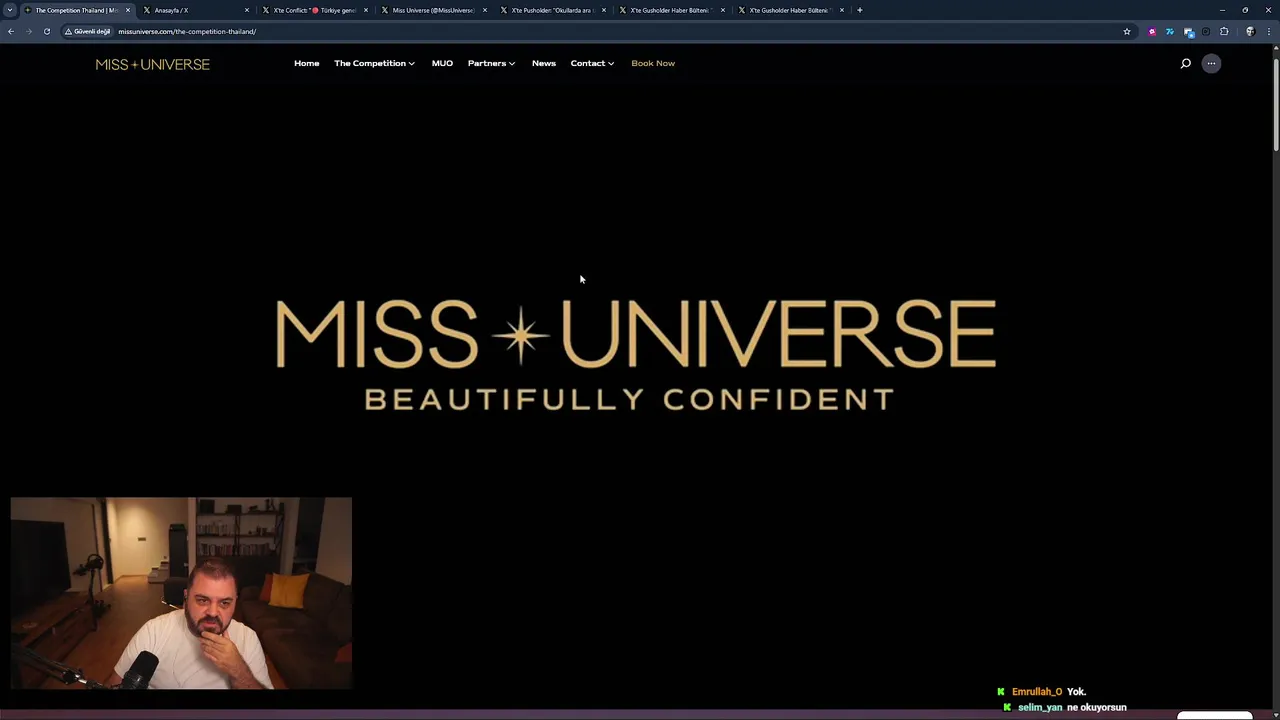The image size is (1280, 720).
Task: Expand the Partners dropdown menu
Action: point(491,63)
